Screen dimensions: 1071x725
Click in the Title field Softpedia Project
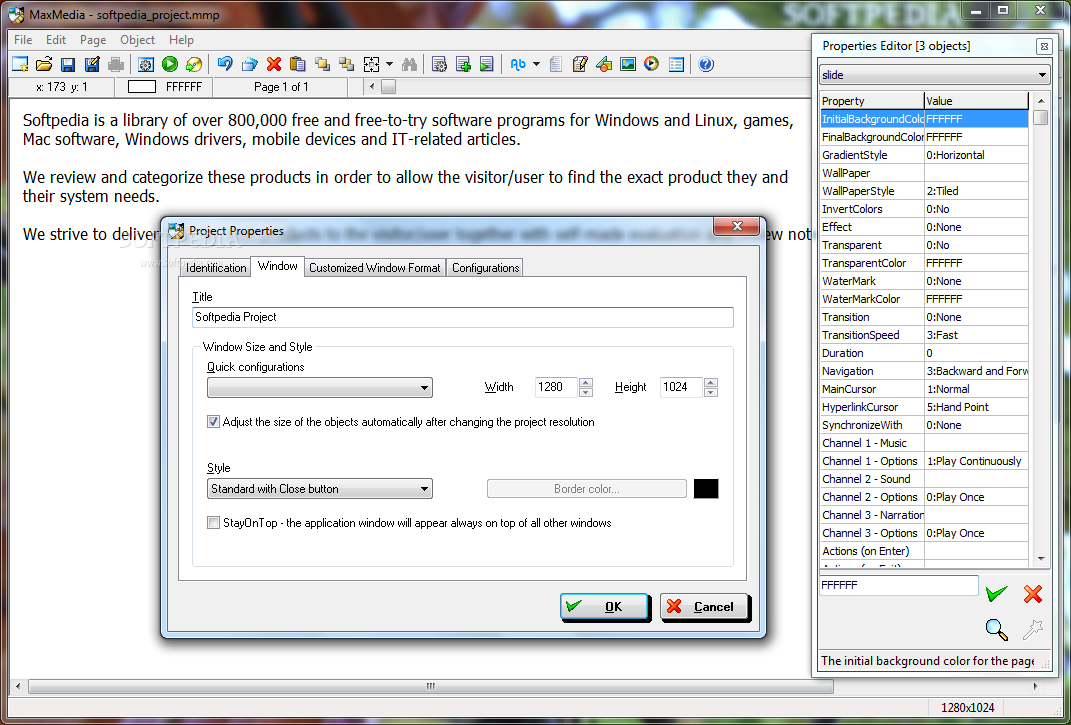tap(462, 317)
